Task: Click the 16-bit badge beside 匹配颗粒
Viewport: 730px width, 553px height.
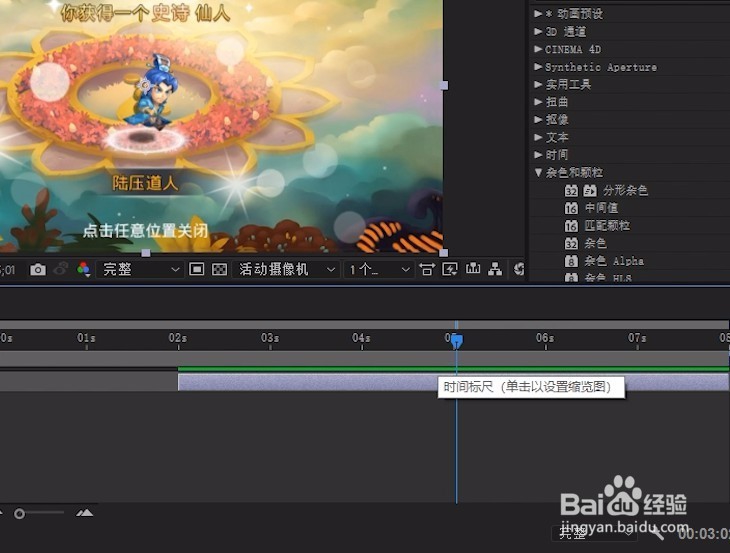Action: coord(571,226)
